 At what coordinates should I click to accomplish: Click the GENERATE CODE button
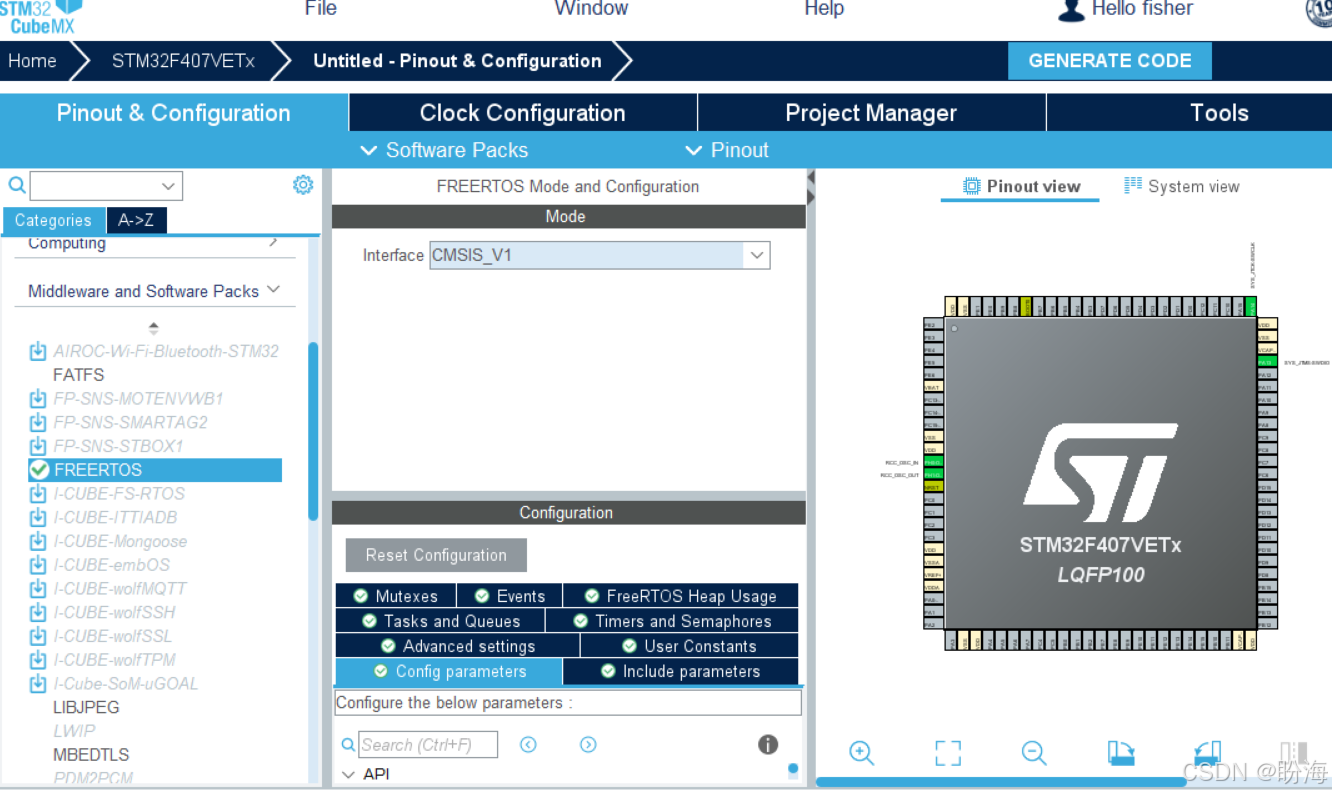pos(1109,61)
